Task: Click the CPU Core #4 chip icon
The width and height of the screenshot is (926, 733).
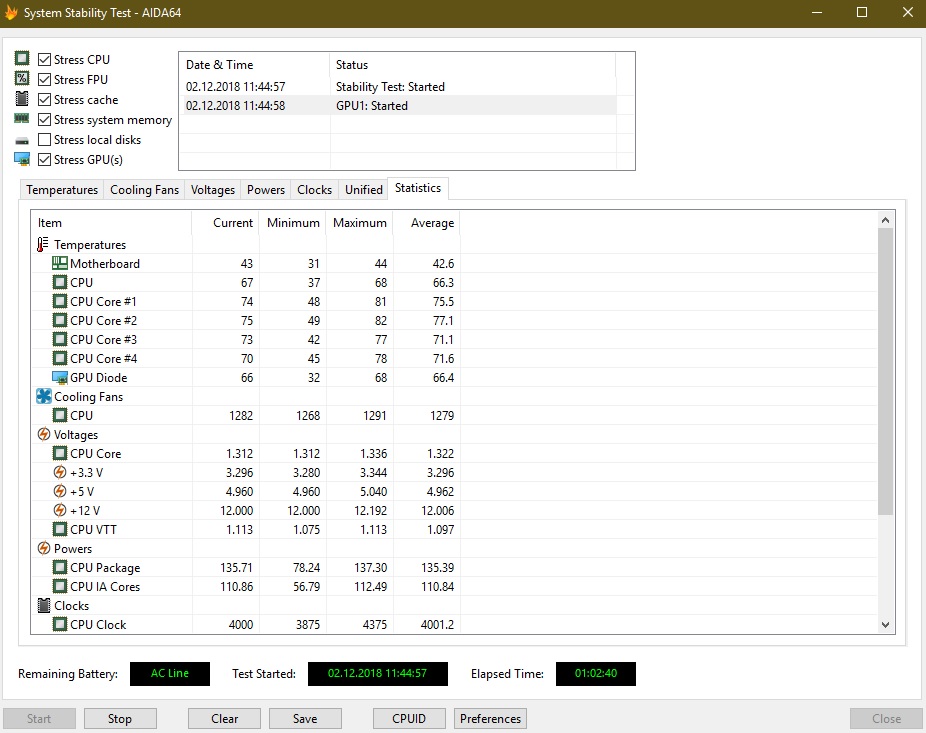Action: (x=60, y=358)
